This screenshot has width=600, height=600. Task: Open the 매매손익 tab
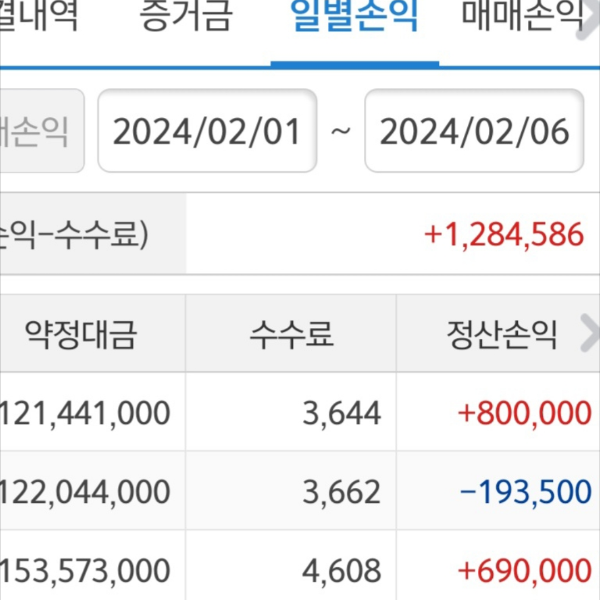[x=521, y=16]
